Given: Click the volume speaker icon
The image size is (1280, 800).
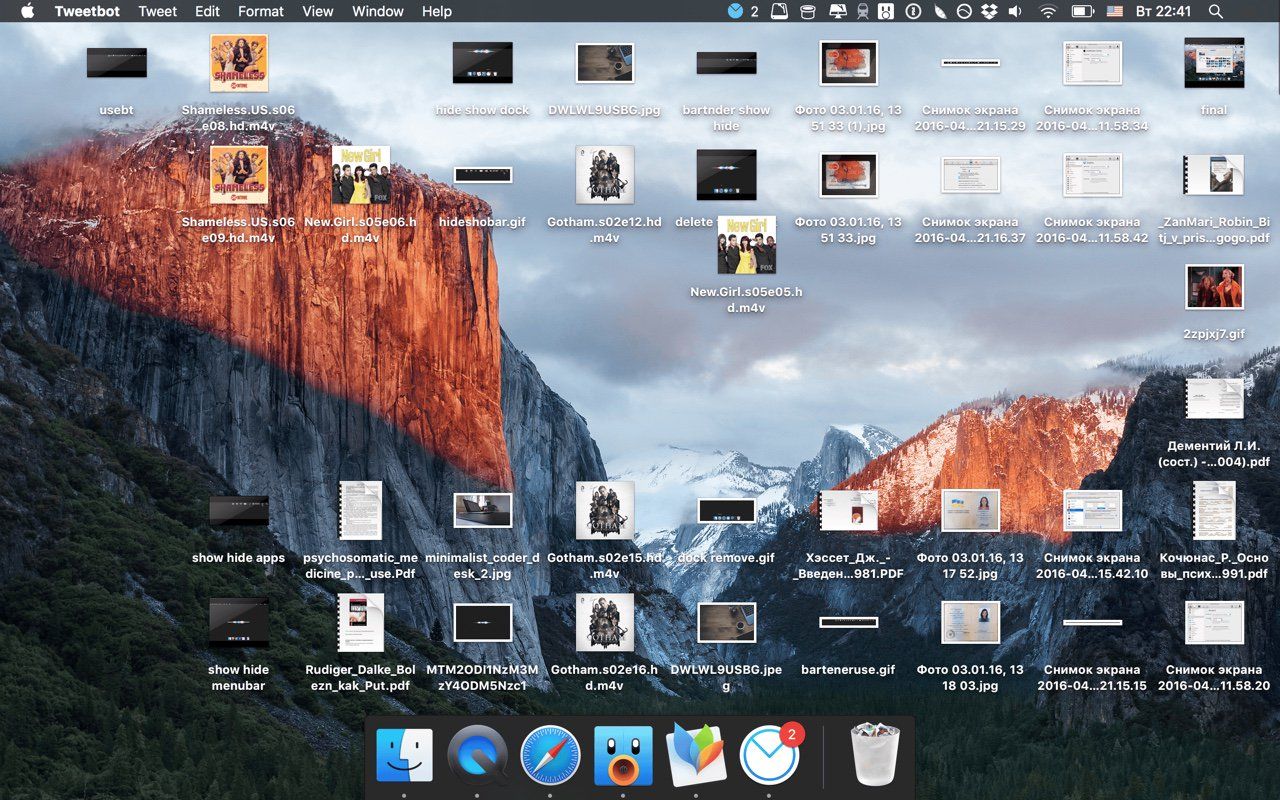Looking at the screenshot, I should [1016, 11].
